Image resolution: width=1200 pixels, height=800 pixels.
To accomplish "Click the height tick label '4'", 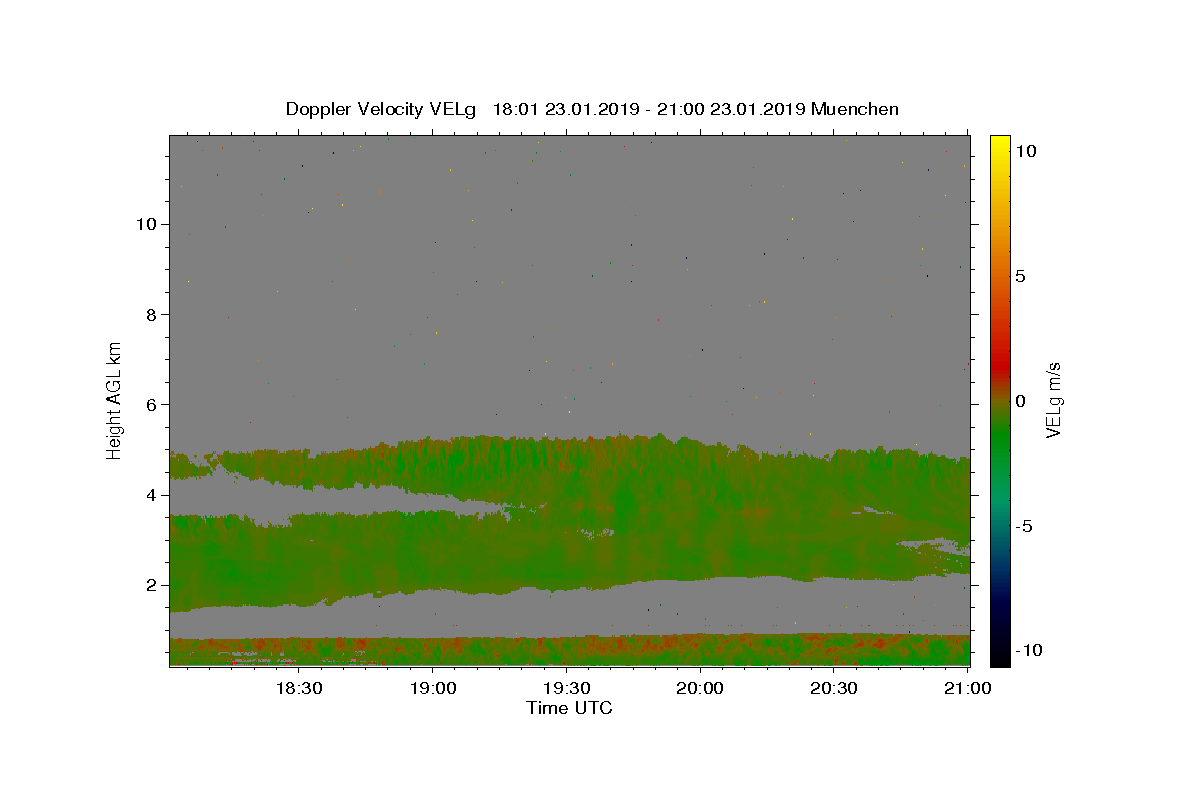I will pos(149,495).
